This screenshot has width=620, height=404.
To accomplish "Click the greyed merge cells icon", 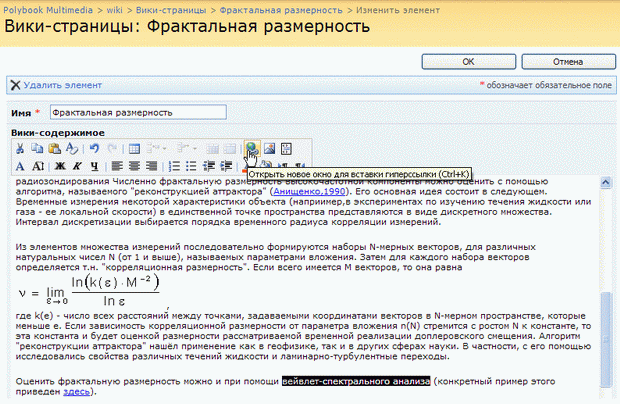I will coord(230,149).
